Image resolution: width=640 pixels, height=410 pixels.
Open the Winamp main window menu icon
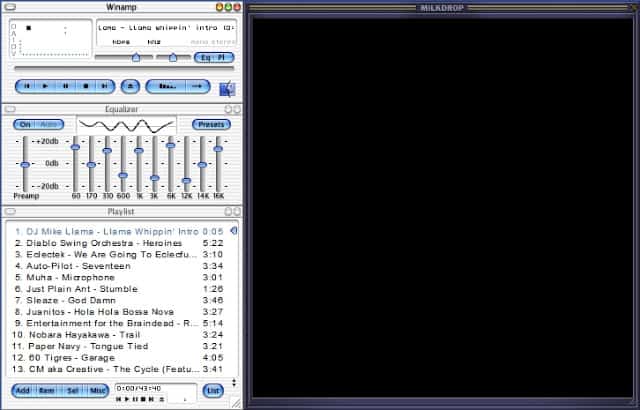point(11,7)
